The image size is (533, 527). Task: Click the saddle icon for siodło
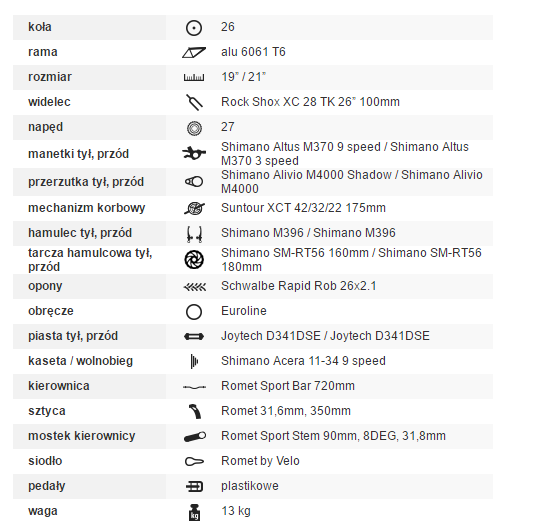(x=194, y=461)
